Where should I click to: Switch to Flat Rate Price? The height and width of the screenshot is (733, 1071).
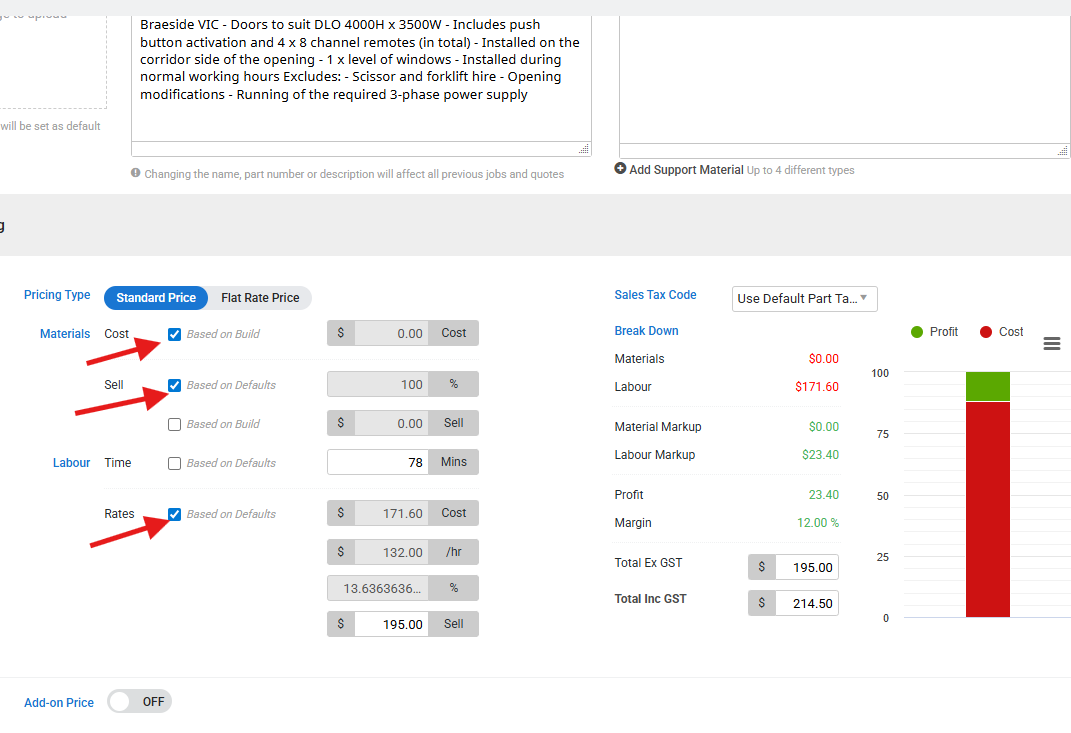point(260,298)
